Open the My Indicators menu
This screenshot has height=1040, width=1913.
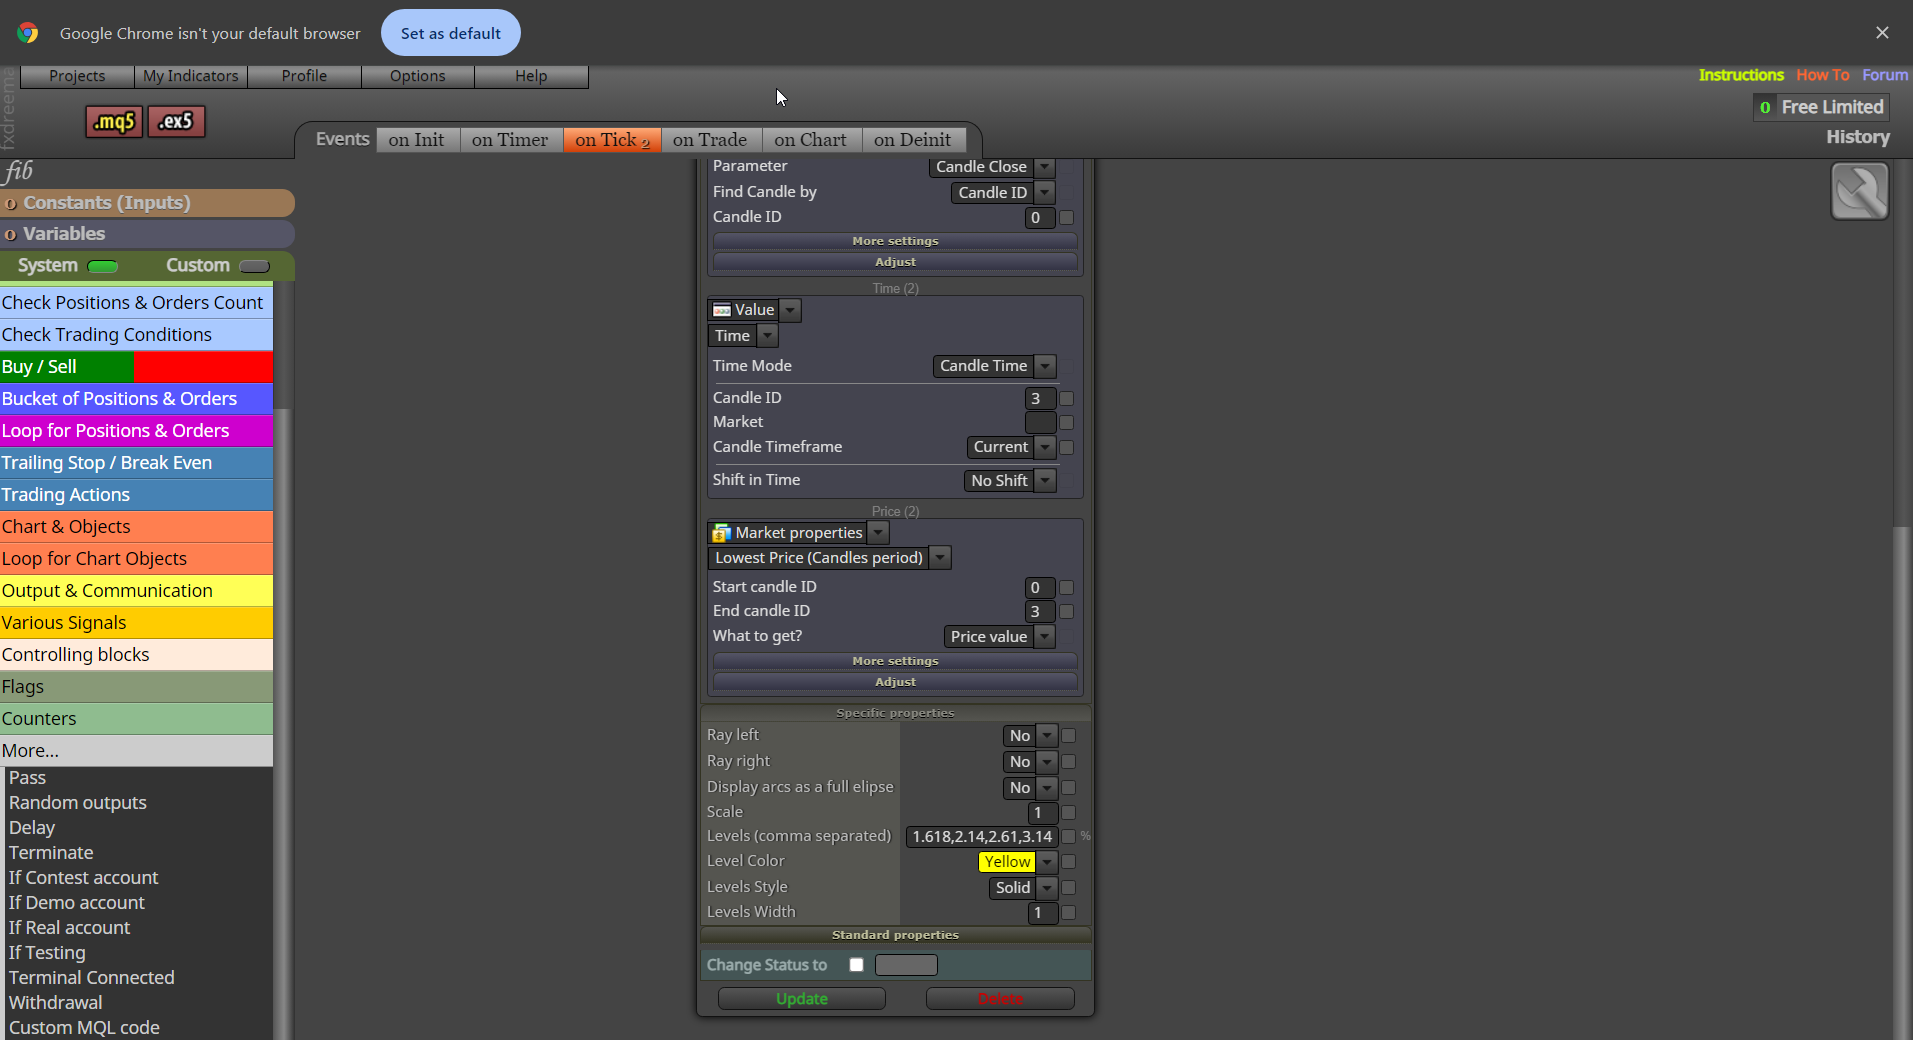tap(191, 76)
